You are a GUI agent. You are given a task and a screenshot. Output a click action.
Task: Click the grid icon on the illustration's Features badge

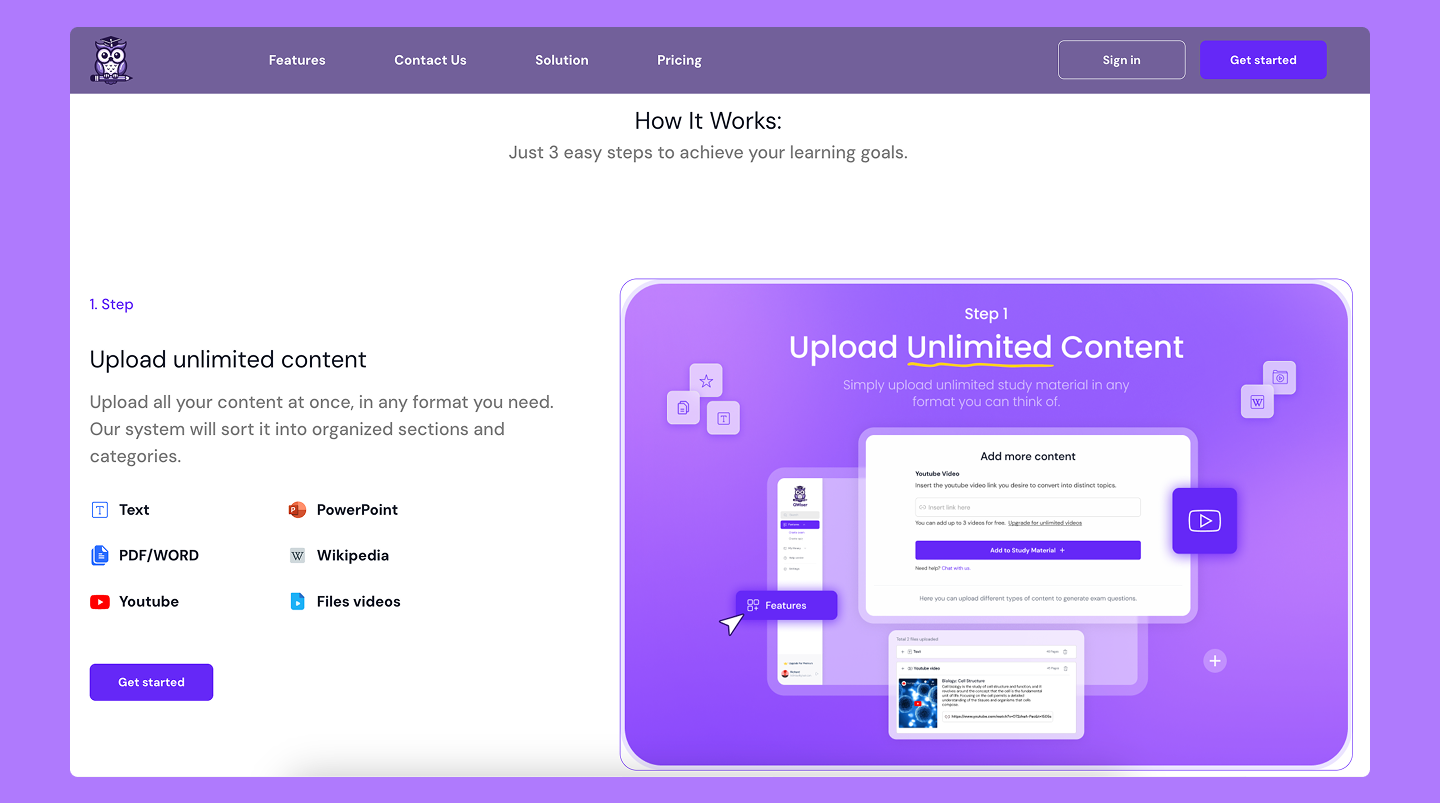pos(753,605)
